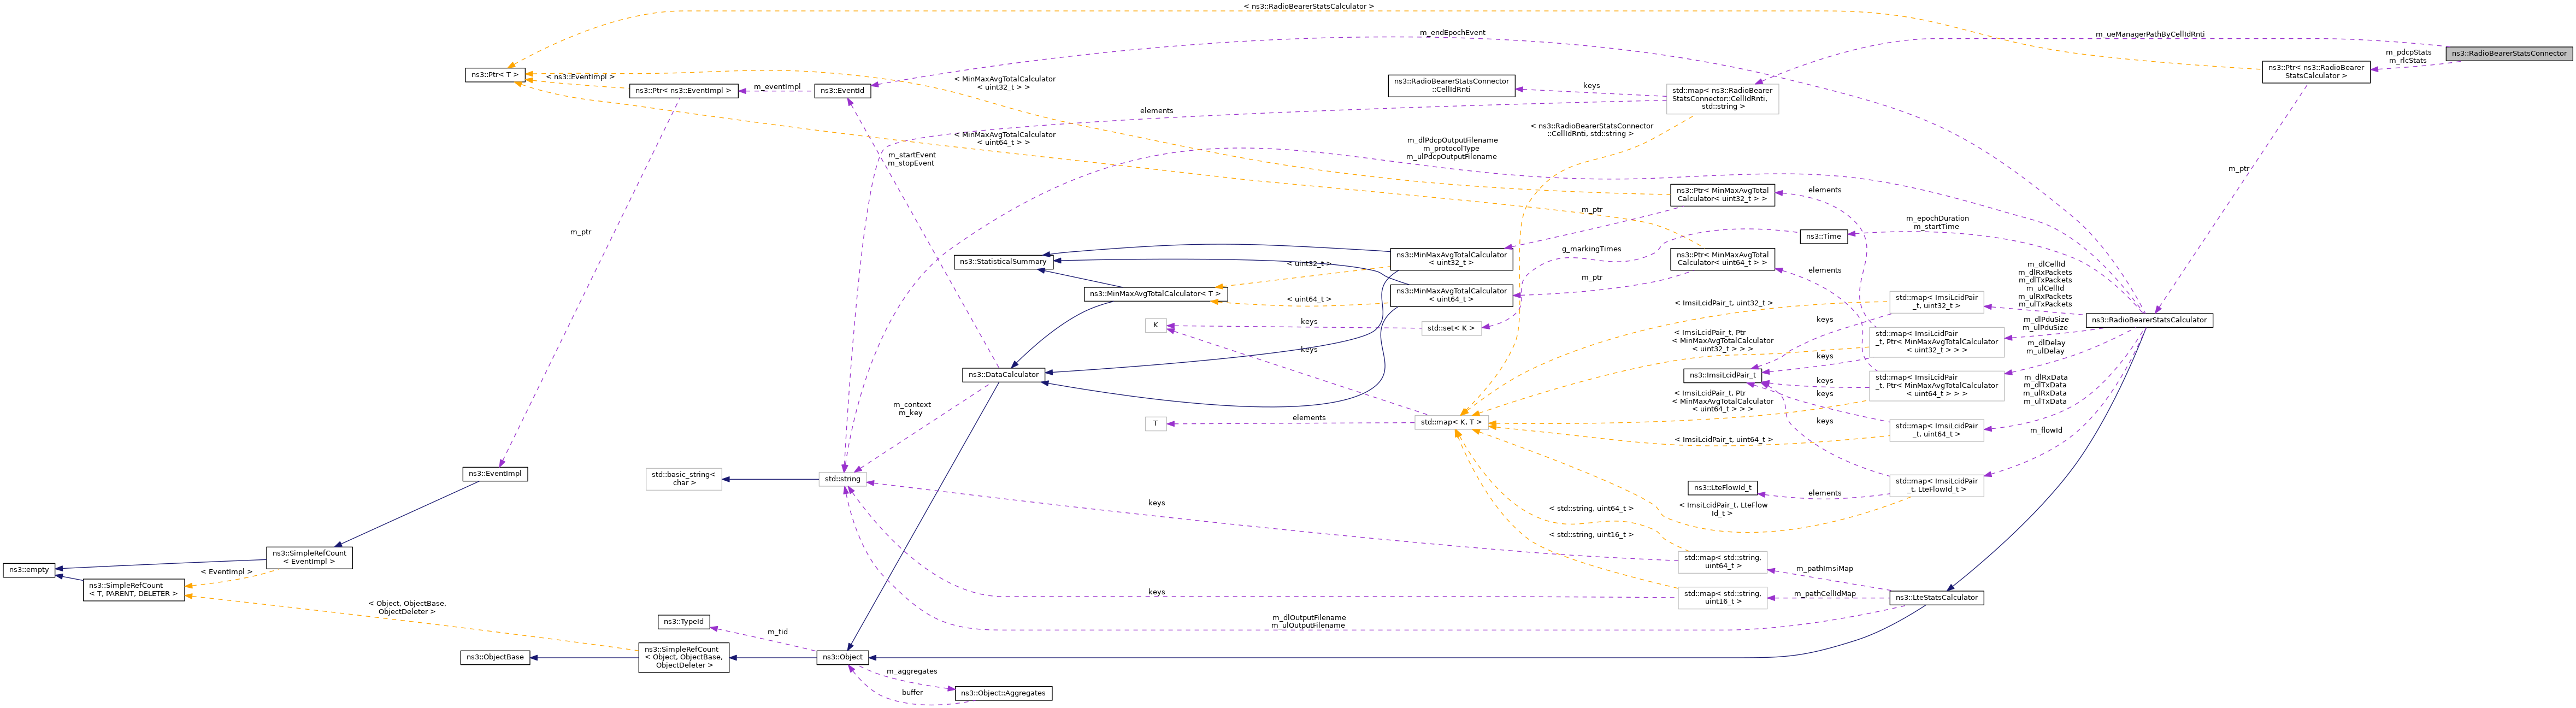The height and width of the screenshot is (708, 2576).
Task: Click the single-letter T template node
Action: 1155,424
